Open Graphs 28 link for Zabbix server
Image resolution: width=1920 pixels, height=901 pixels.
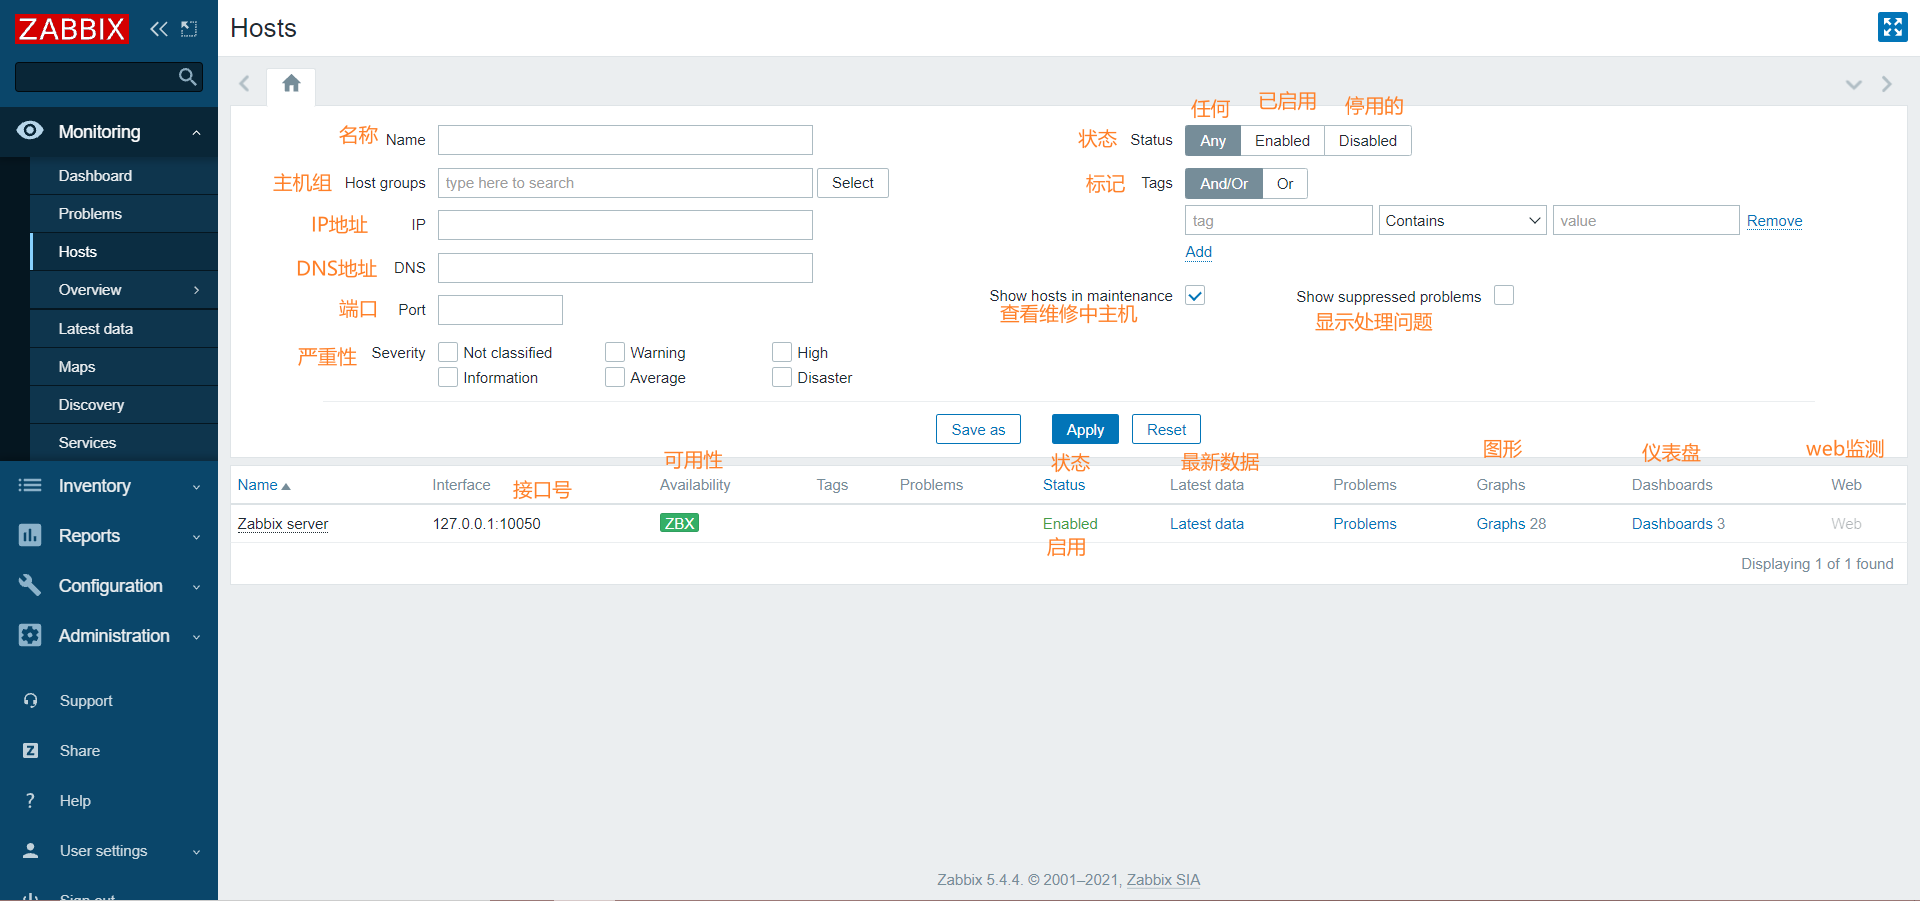coord(1511,524)
